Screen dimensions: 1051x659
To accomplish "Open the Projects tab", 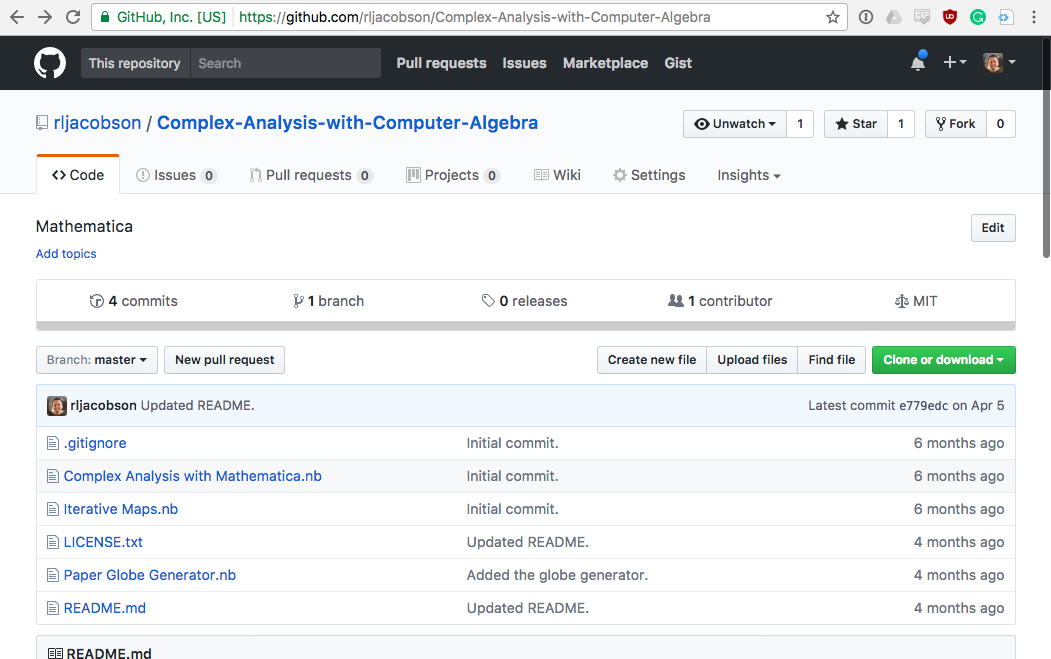I will click(x=453, y=175).
